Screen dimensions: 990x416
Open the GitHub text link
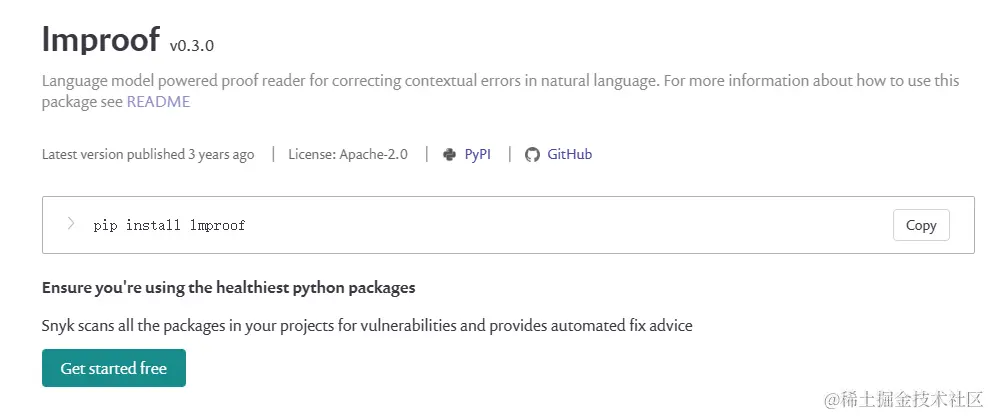[x=569, y=155]
